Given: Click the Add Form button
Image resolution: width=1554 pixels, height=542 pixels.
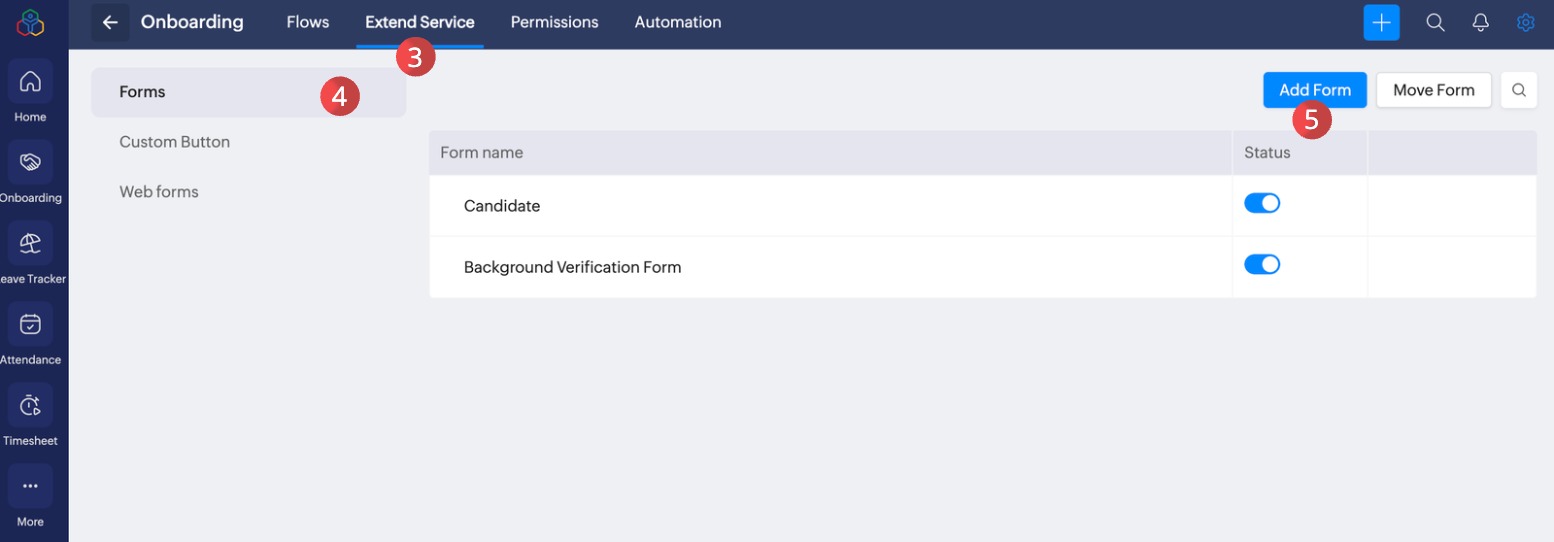Looking at the screenshot, I should point(1315,90).
